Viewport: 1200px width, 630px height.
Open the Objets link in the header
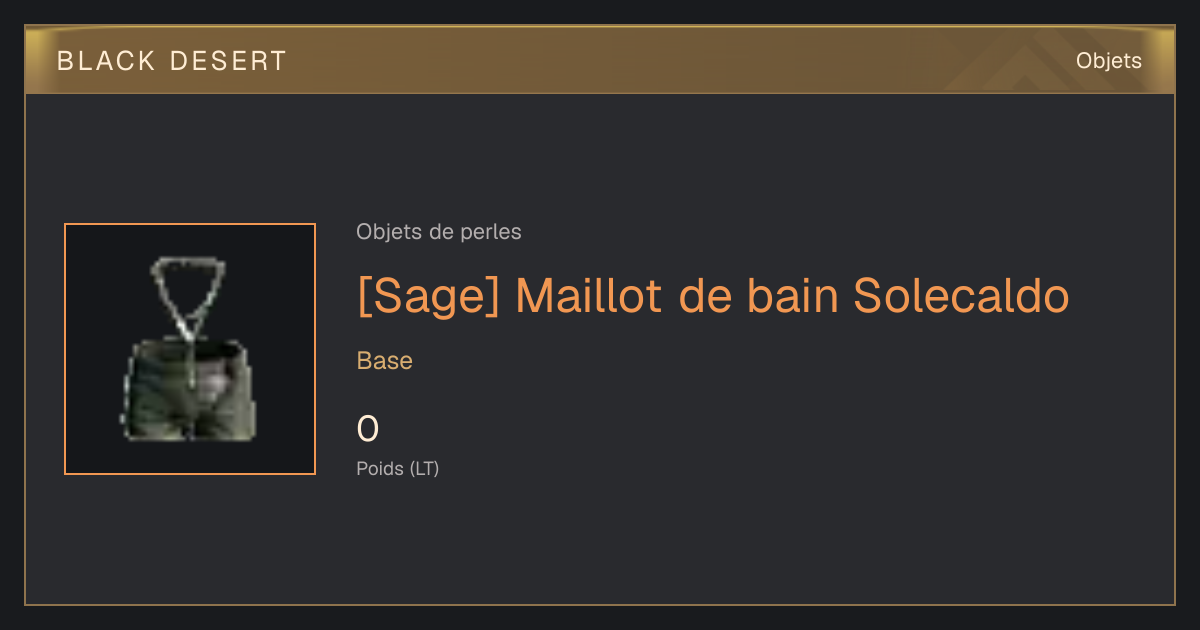(x=1109, y=61)
